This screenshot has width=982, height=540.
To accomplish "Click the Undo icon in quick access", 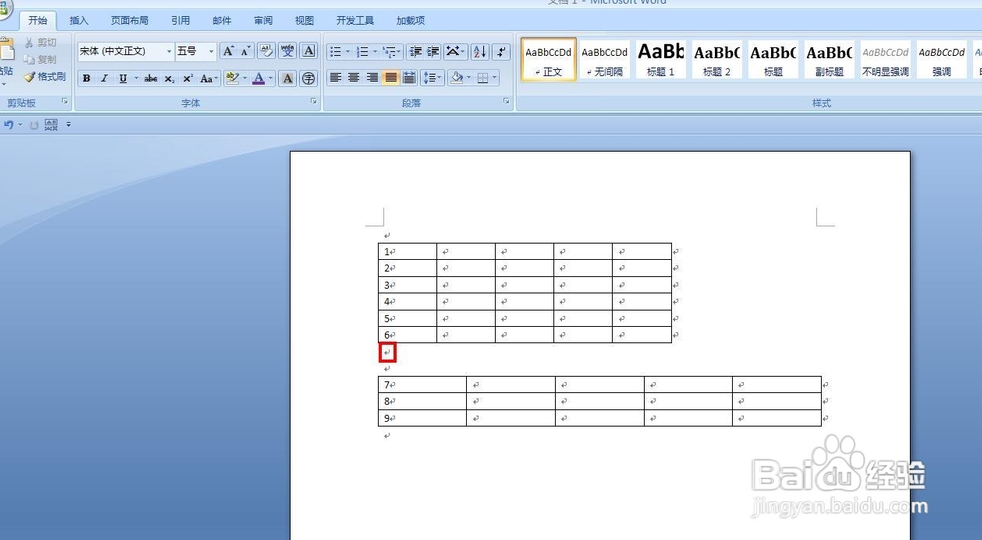I will coord(9,125).
